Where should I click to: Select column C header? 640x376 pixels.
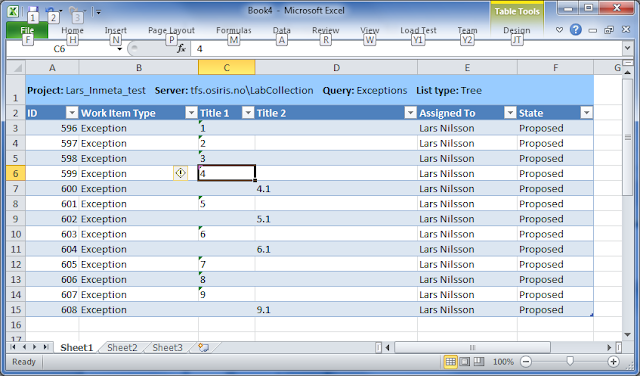tap(227, 67)
